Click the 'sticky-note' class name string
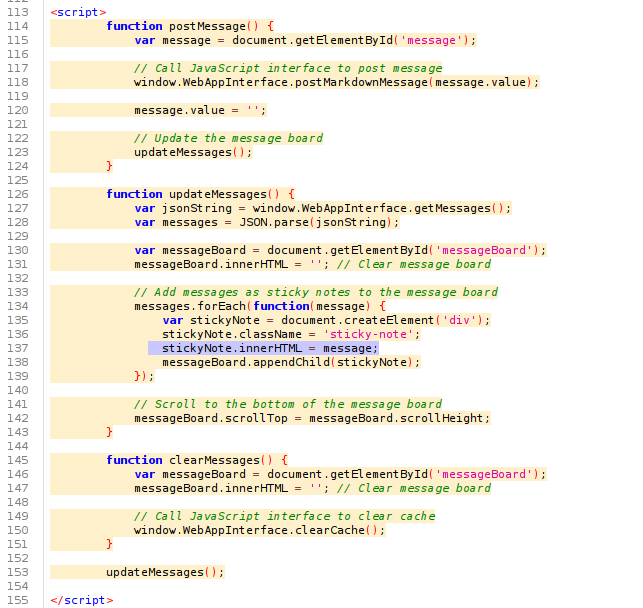643x608 pixels. pos(371,334)
